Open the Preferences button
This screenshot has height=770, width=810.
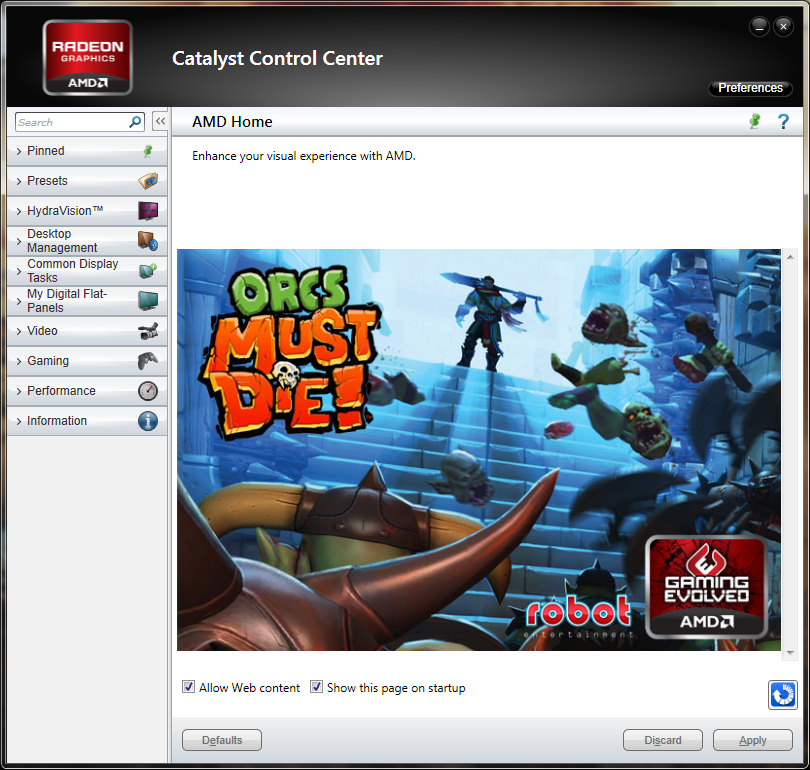(750, 88)
